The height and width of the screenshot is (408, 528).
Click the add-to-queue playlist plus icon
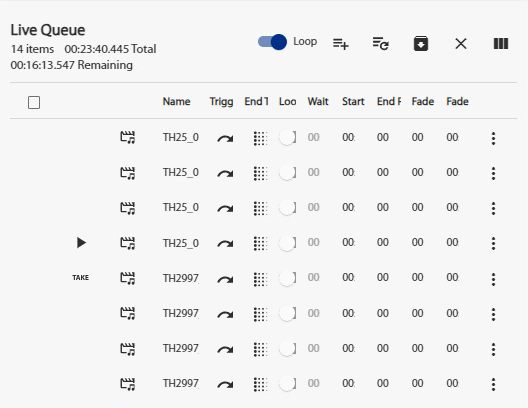[340, 44]
